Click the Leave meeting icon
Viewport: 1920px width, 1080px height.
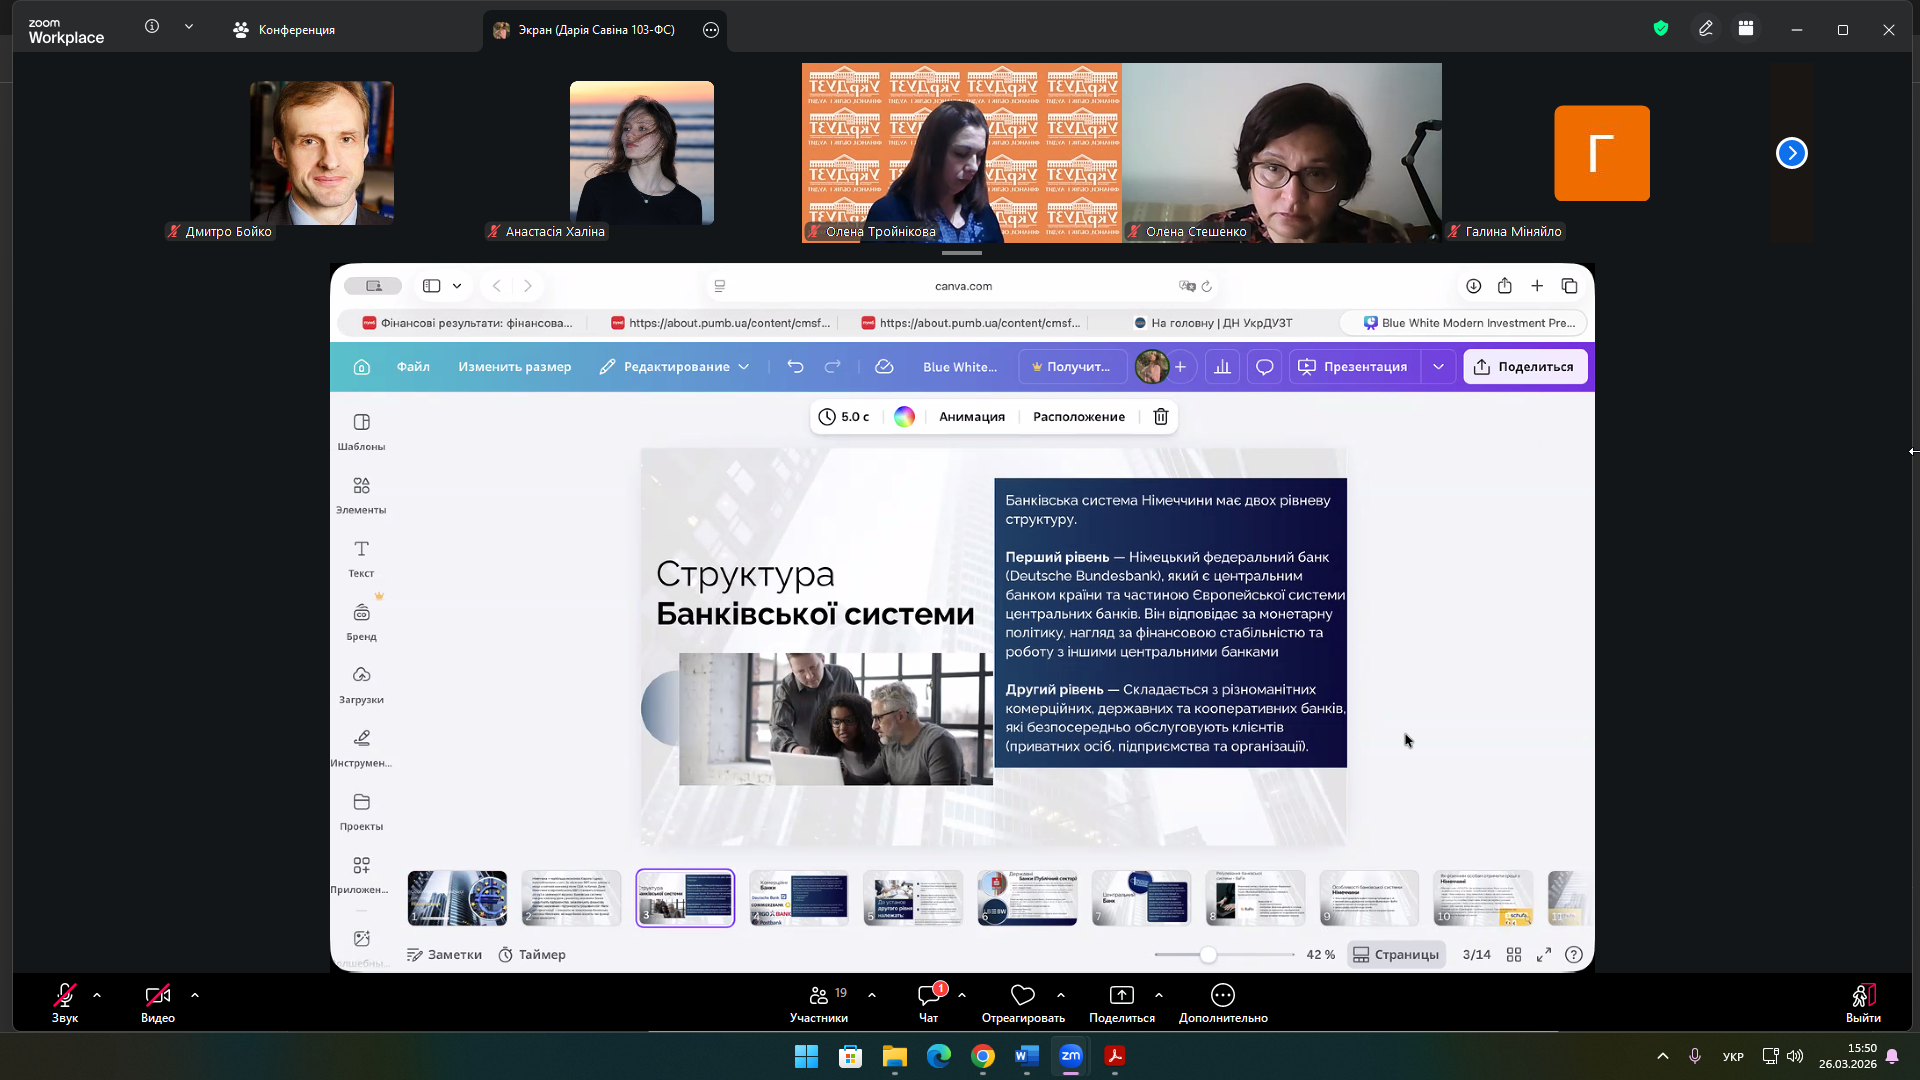click(1862, 996)
